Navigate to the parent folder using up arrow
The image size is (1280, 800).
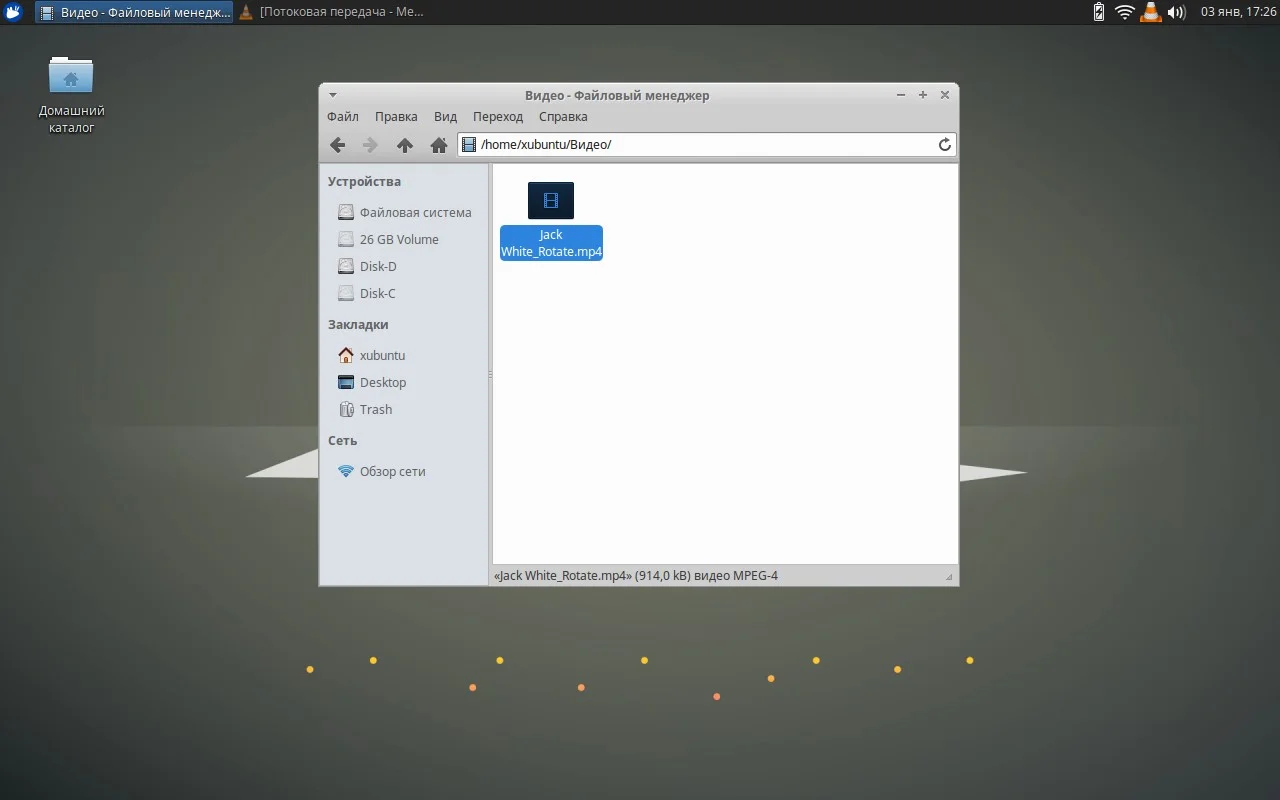(405, 145)
